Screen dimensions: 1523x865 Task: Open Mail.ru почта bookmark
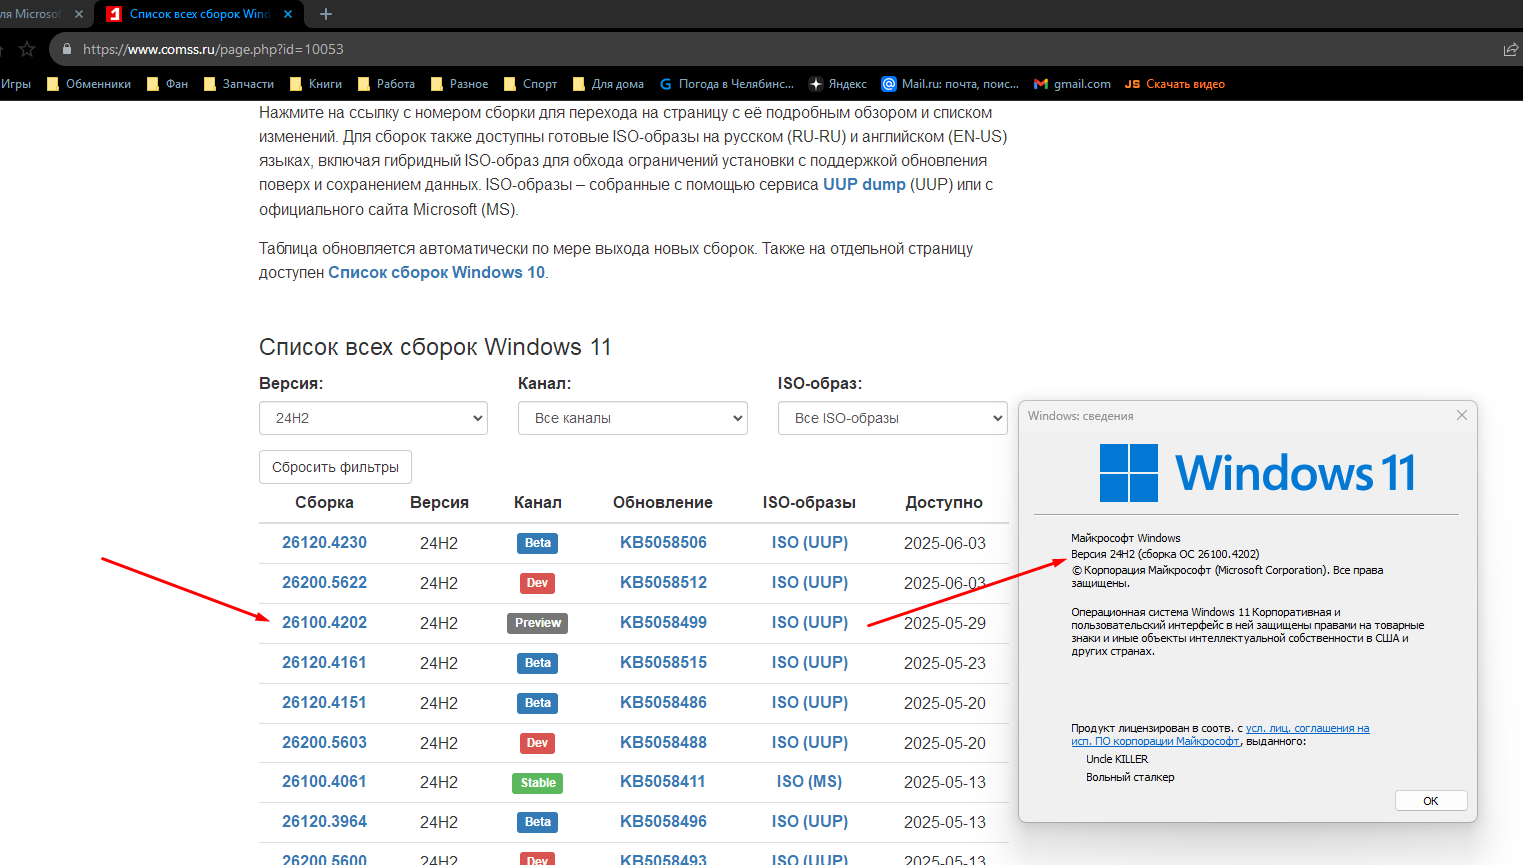coord(950,84)
